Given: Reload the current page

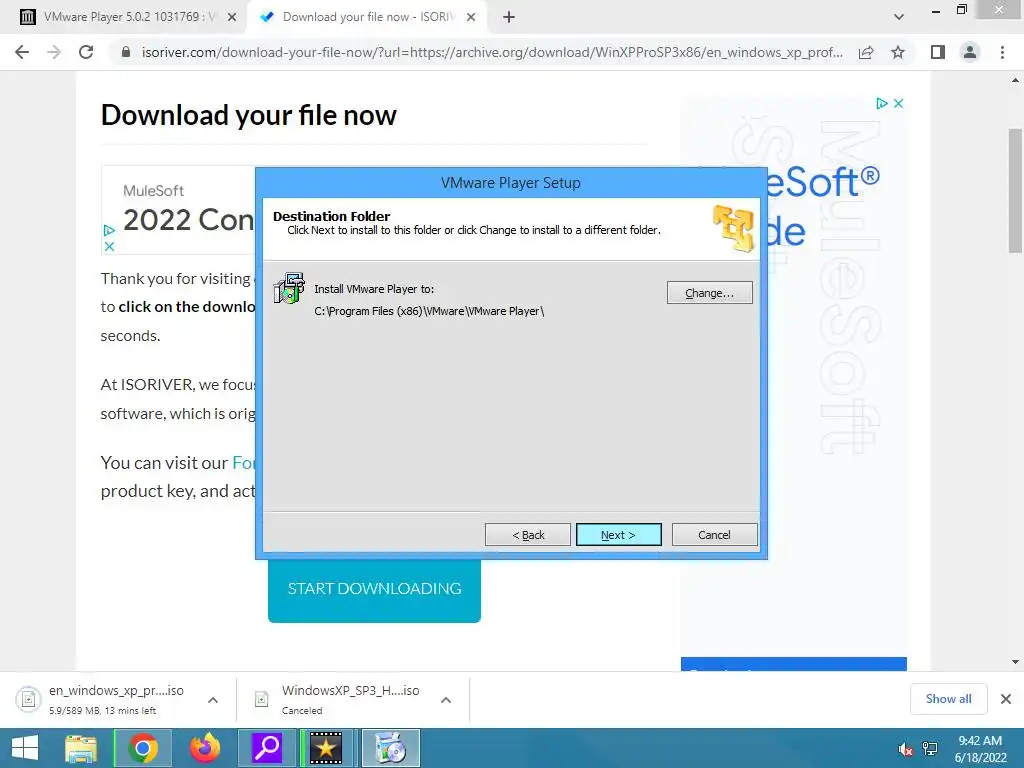Looking at the screenshot, I should click(86, 52).
